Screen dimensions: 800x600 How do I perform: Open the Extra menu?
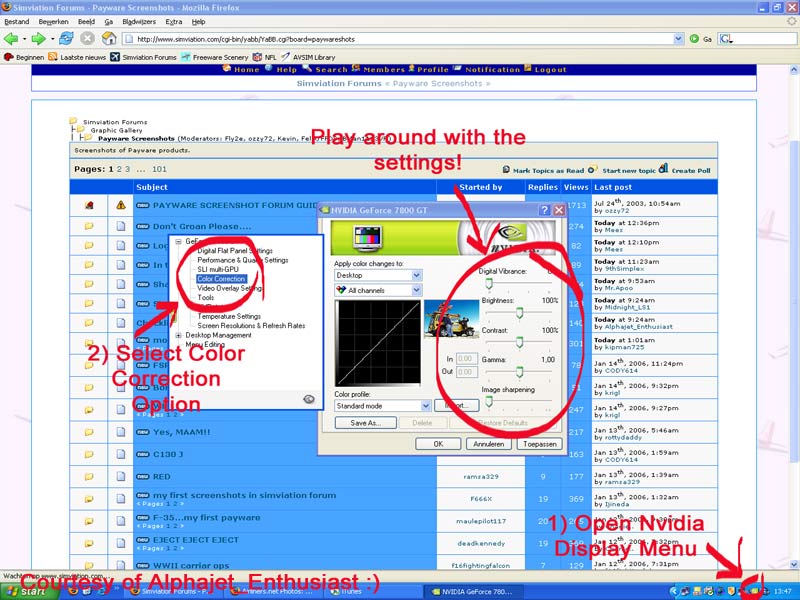pos(173,21)
